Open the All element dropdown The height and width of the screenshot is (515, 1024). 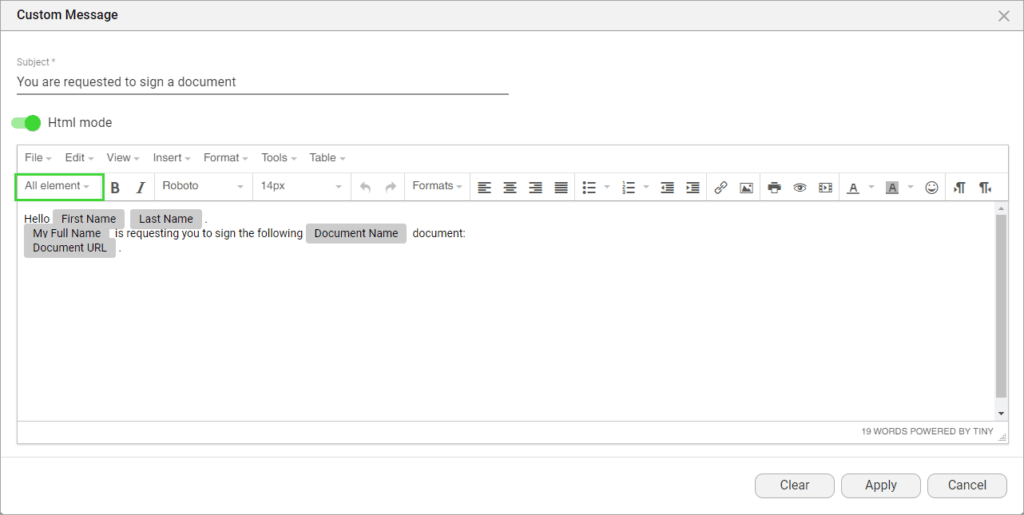pyautogui.click(x=59, y=186)
